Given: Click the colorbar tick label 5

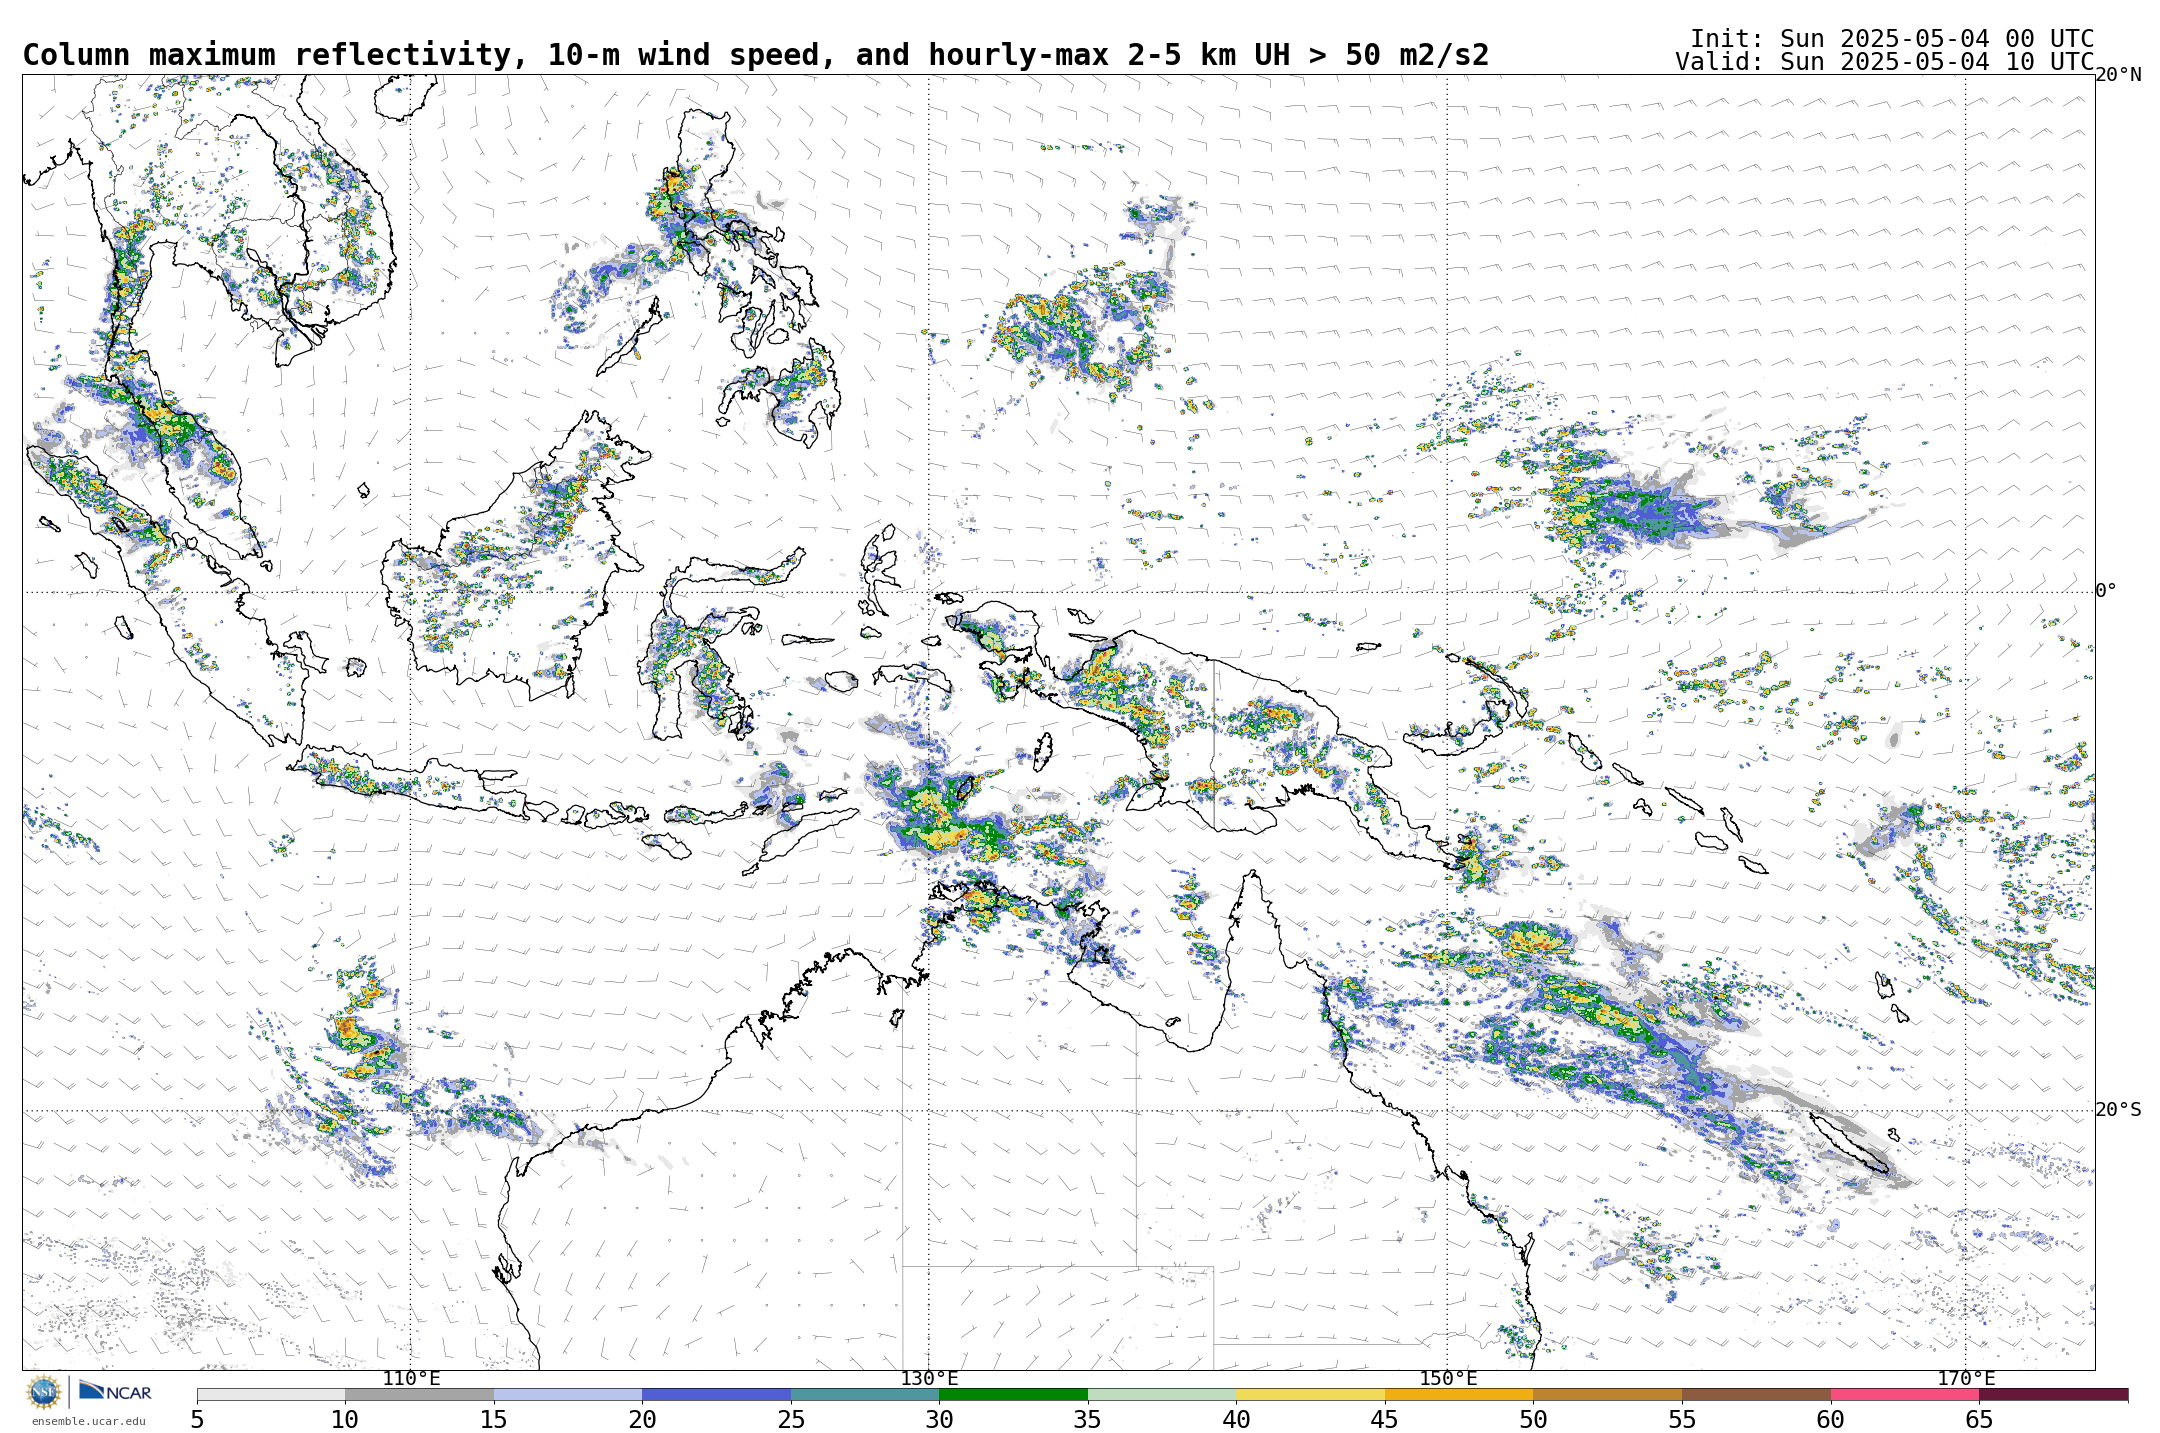Looking at the screenshot, I should tap(197, 1419).
